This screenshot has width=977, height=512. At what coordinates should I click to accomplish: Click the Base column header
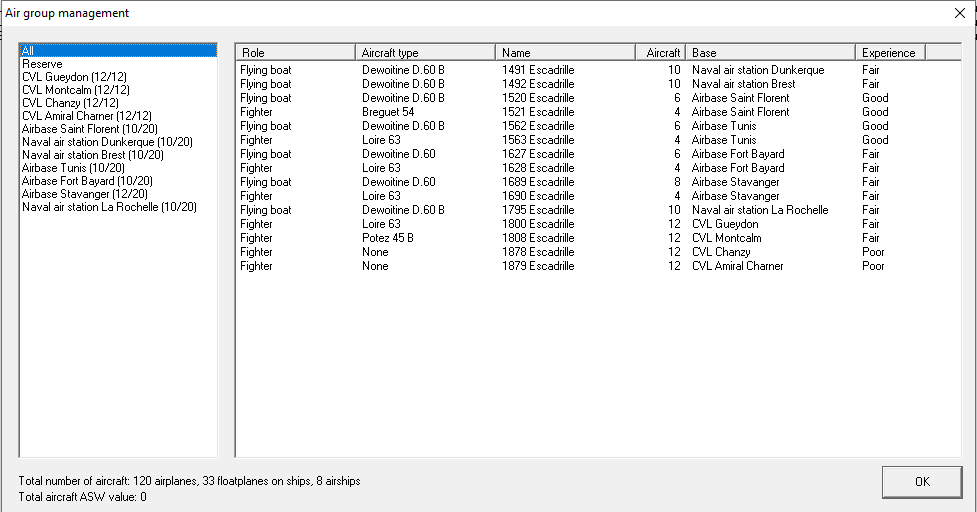click(x=770, y=52)
